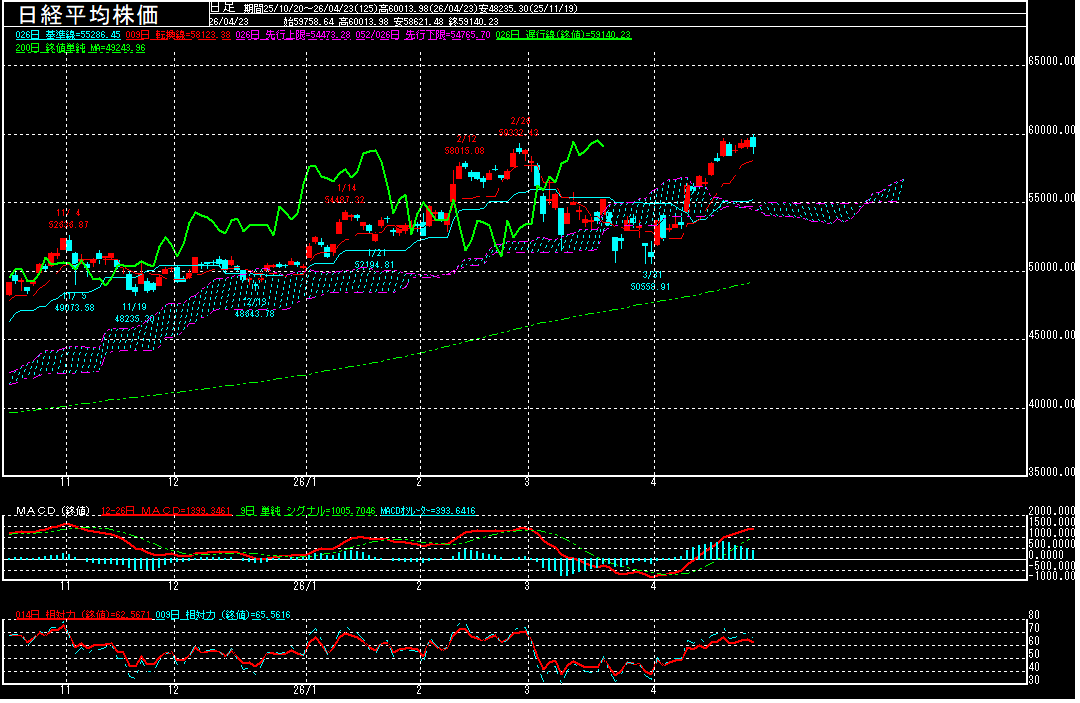This screenshot has height=703, width=1080.
Task: Click the MACD panel title
Action: coord(51,511)
